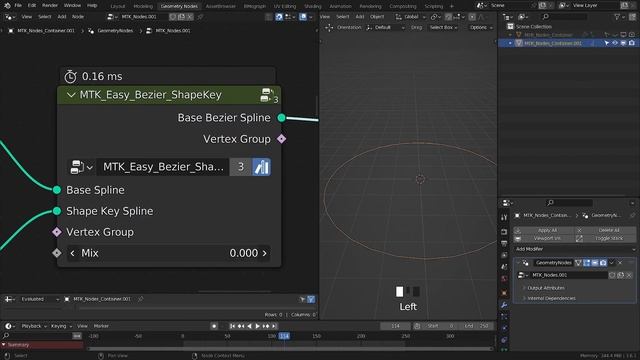Toggle GeometryNodes modifier edit mode display
Viewport: 640px width, 360px height.
tap(587, 263)
